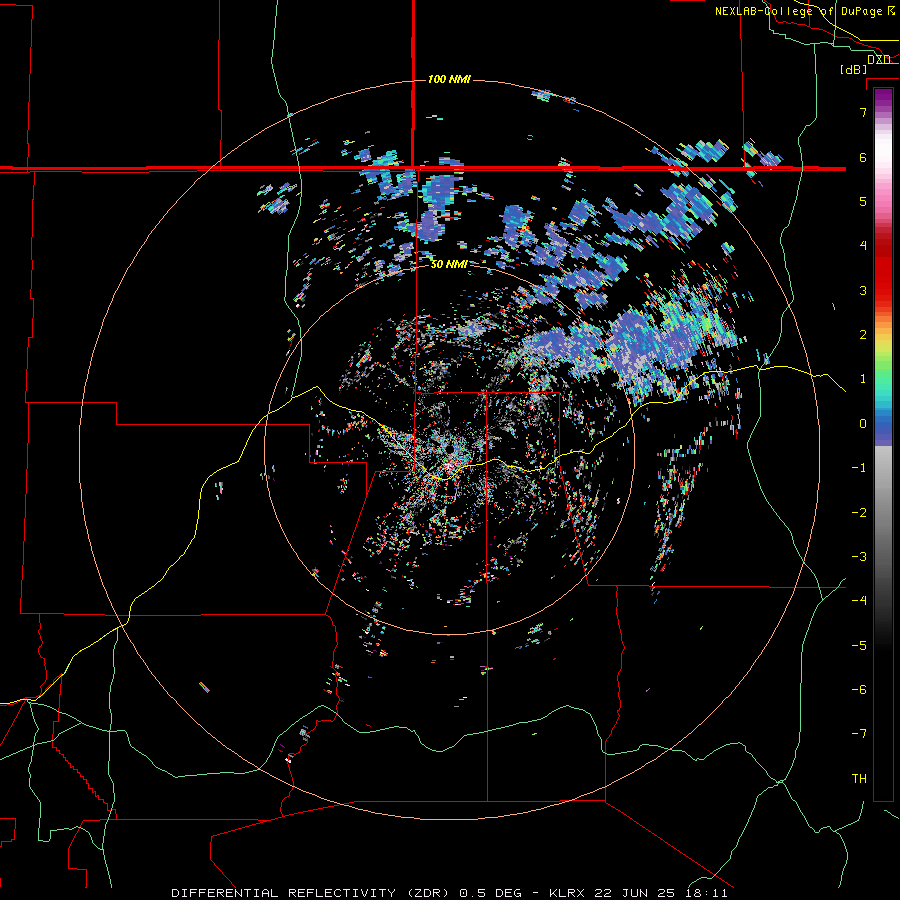This screenshot has width=900, height=900.
Task: Click the 1 dB tick label on the color scale
Action: pyautogui.click(x=863, y=379)
